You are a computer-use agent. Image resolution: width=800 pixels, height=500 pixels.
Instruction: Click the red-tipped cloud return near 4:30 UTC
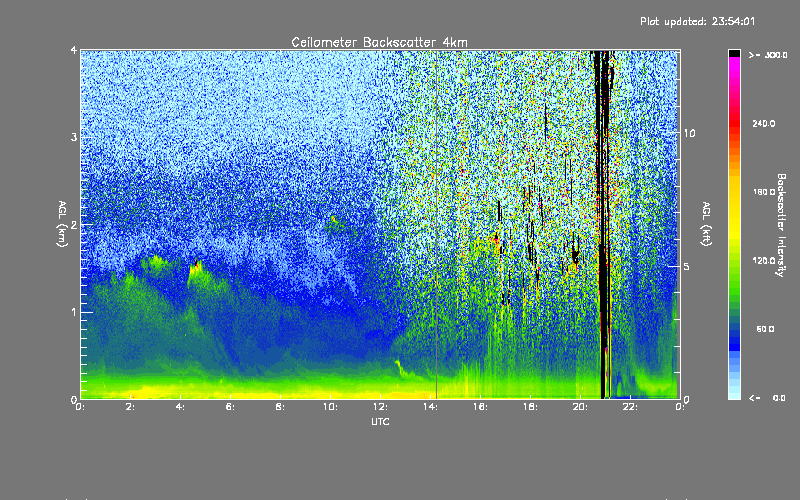(196, 265)
